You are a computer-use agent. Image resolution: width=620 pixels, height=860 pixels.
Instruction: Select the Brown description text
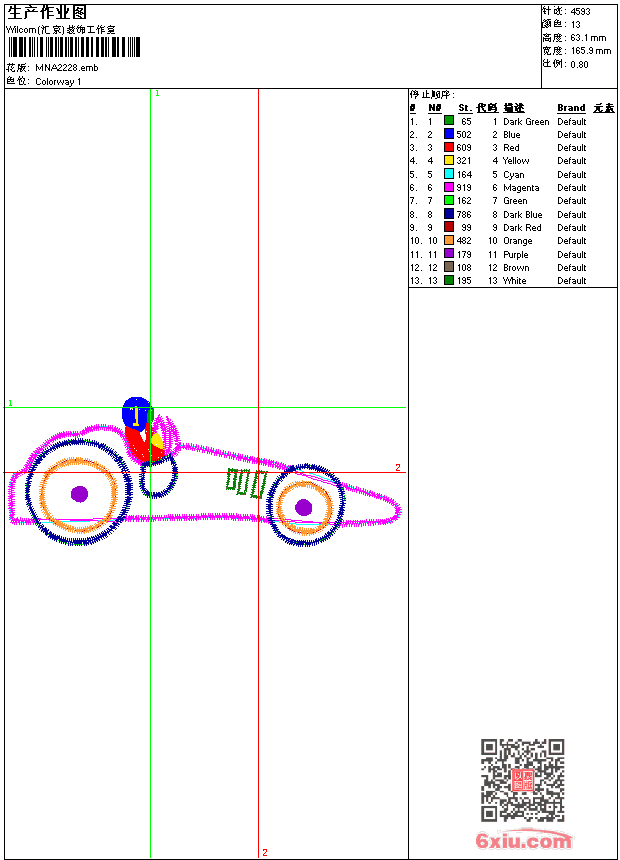coord(516,268)
